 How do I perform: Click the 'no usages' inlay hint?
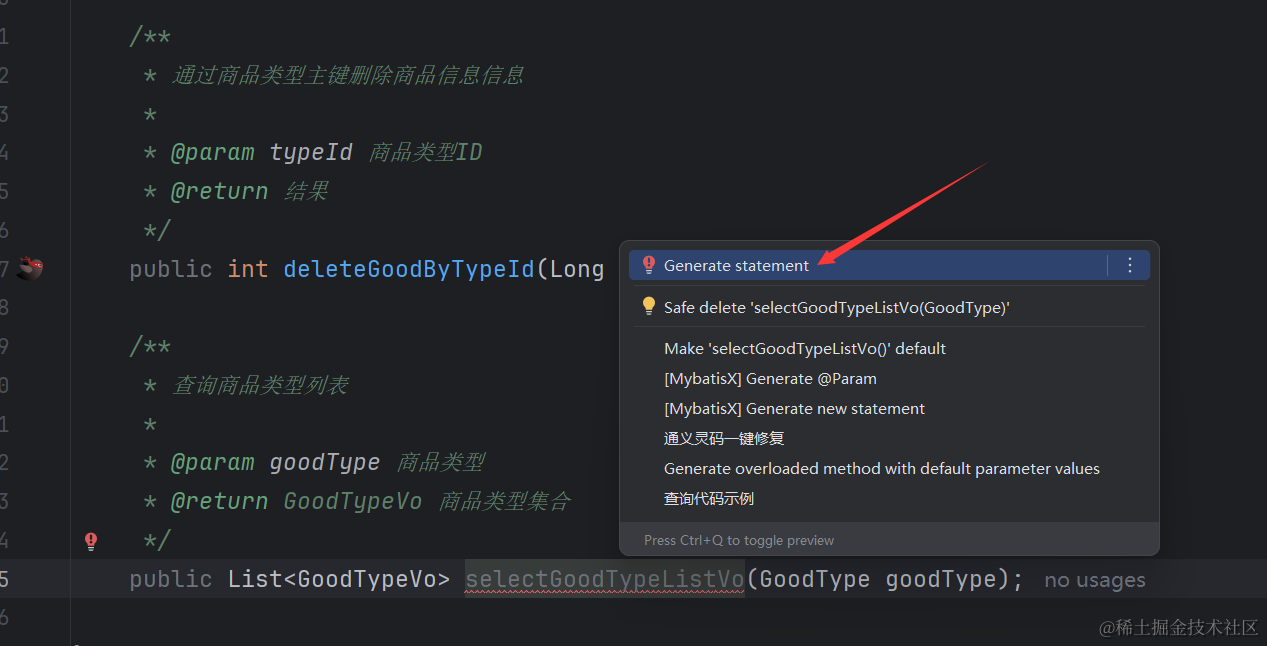(x=1094, y=580)
